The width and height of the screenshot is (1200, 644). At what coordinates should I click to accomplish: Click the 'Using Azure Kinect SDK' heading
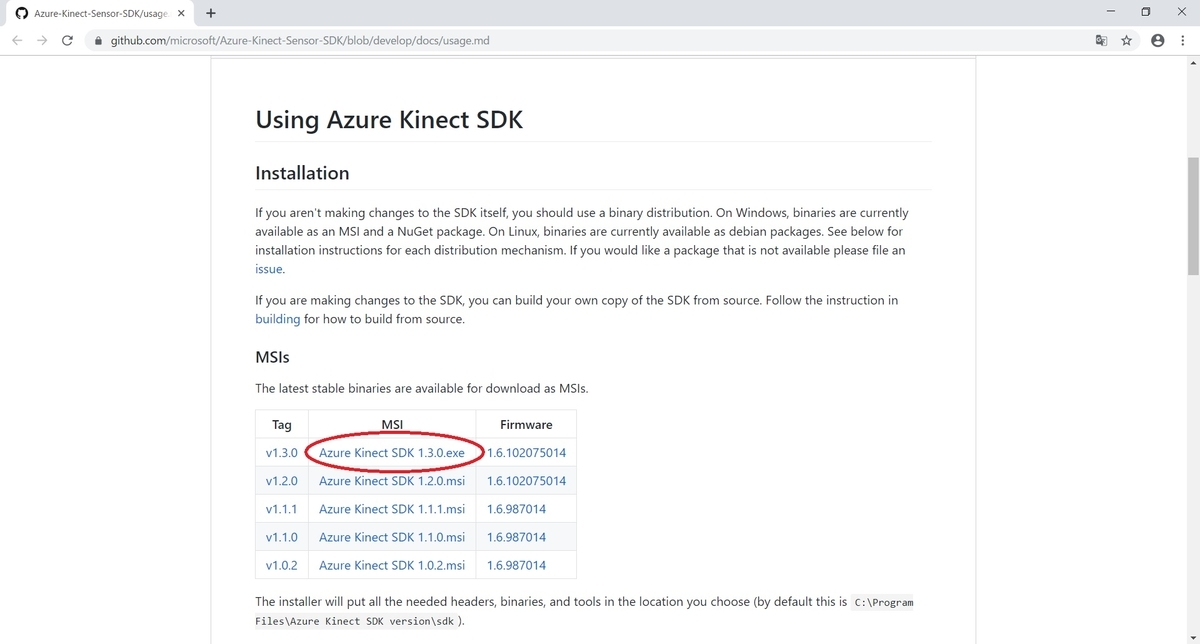click(x=389, y=119)
